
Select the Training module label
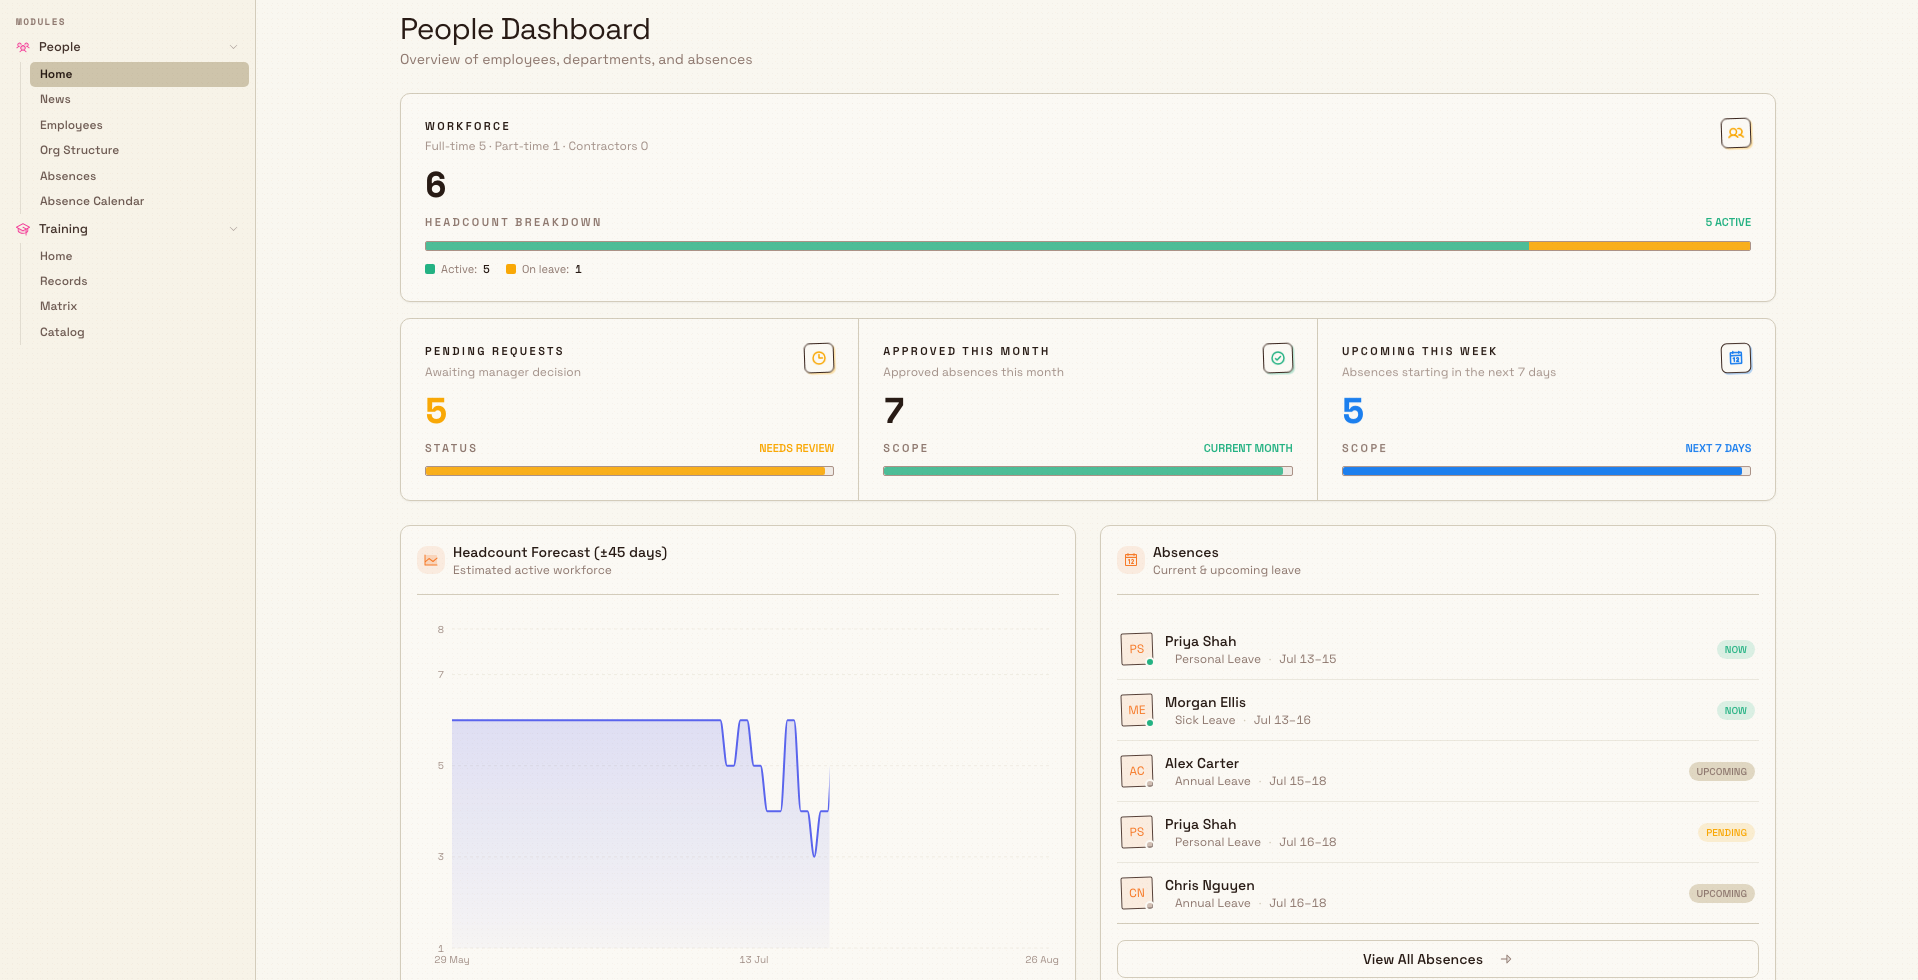click(x=63, y=229)
